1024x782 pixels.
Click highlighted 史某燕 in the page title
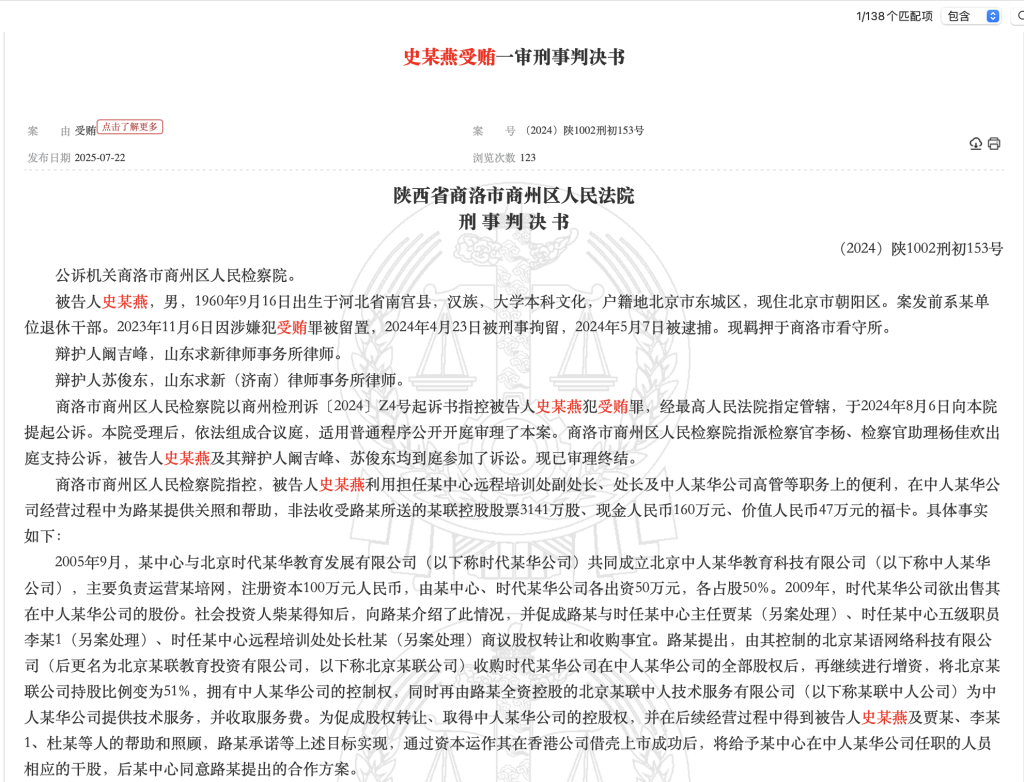430,57
